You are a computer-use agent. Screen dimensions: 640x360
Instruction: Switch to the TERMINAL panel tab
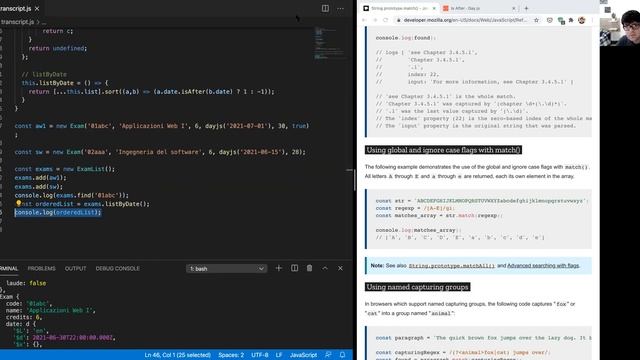tap(9, 269)
